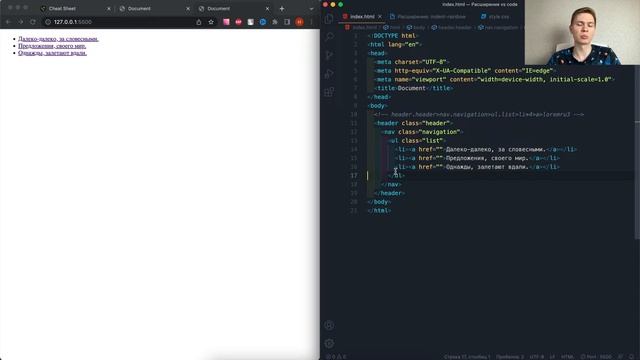Viewport: 640px width, 360px height.
Task: Place cursor on the header class line
Action: click(x=413, y=123)
